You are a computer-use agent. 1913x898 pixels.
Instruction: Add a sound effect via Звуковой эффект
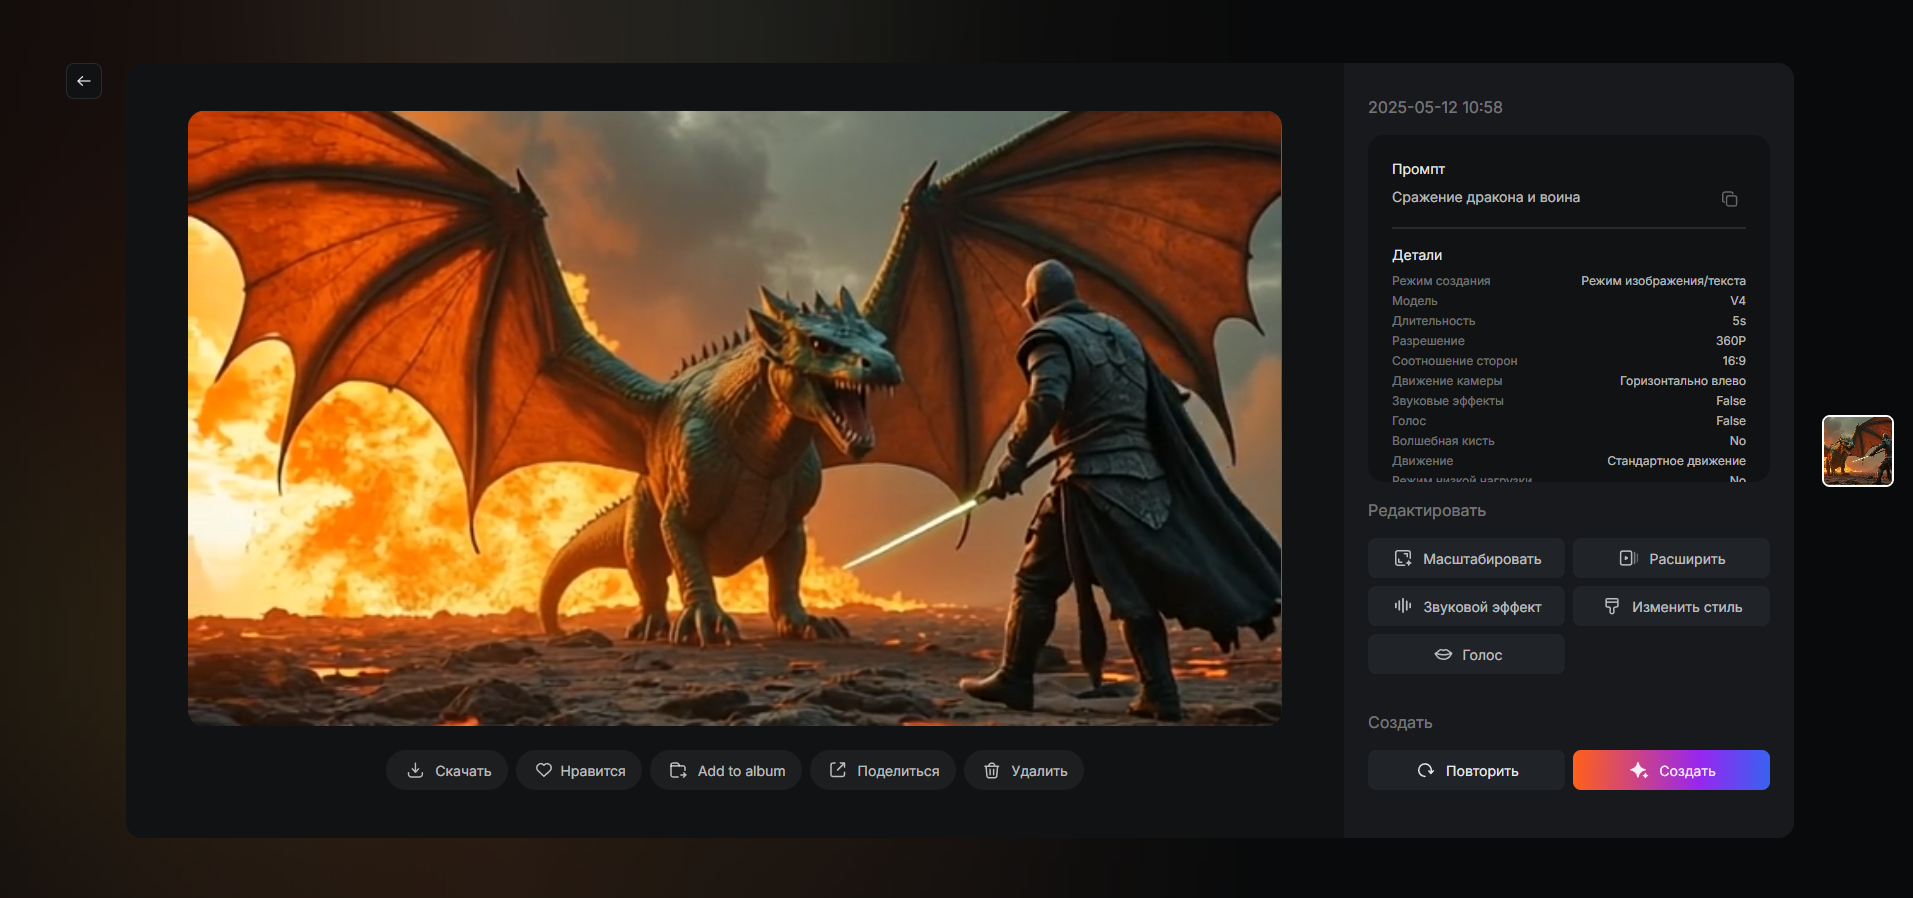[1466, 606]
